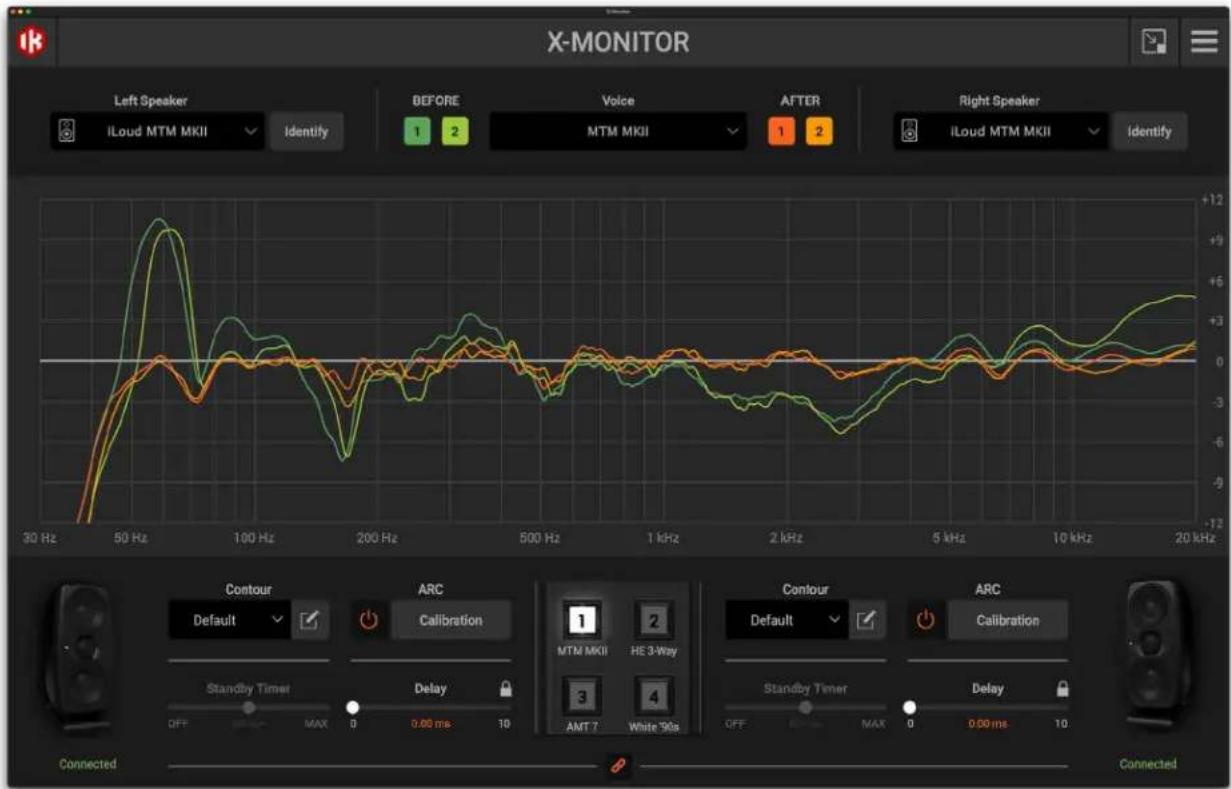Toggle the left speaker ARC power icon
Screen dimensions: 1231x789
[369, 620]
